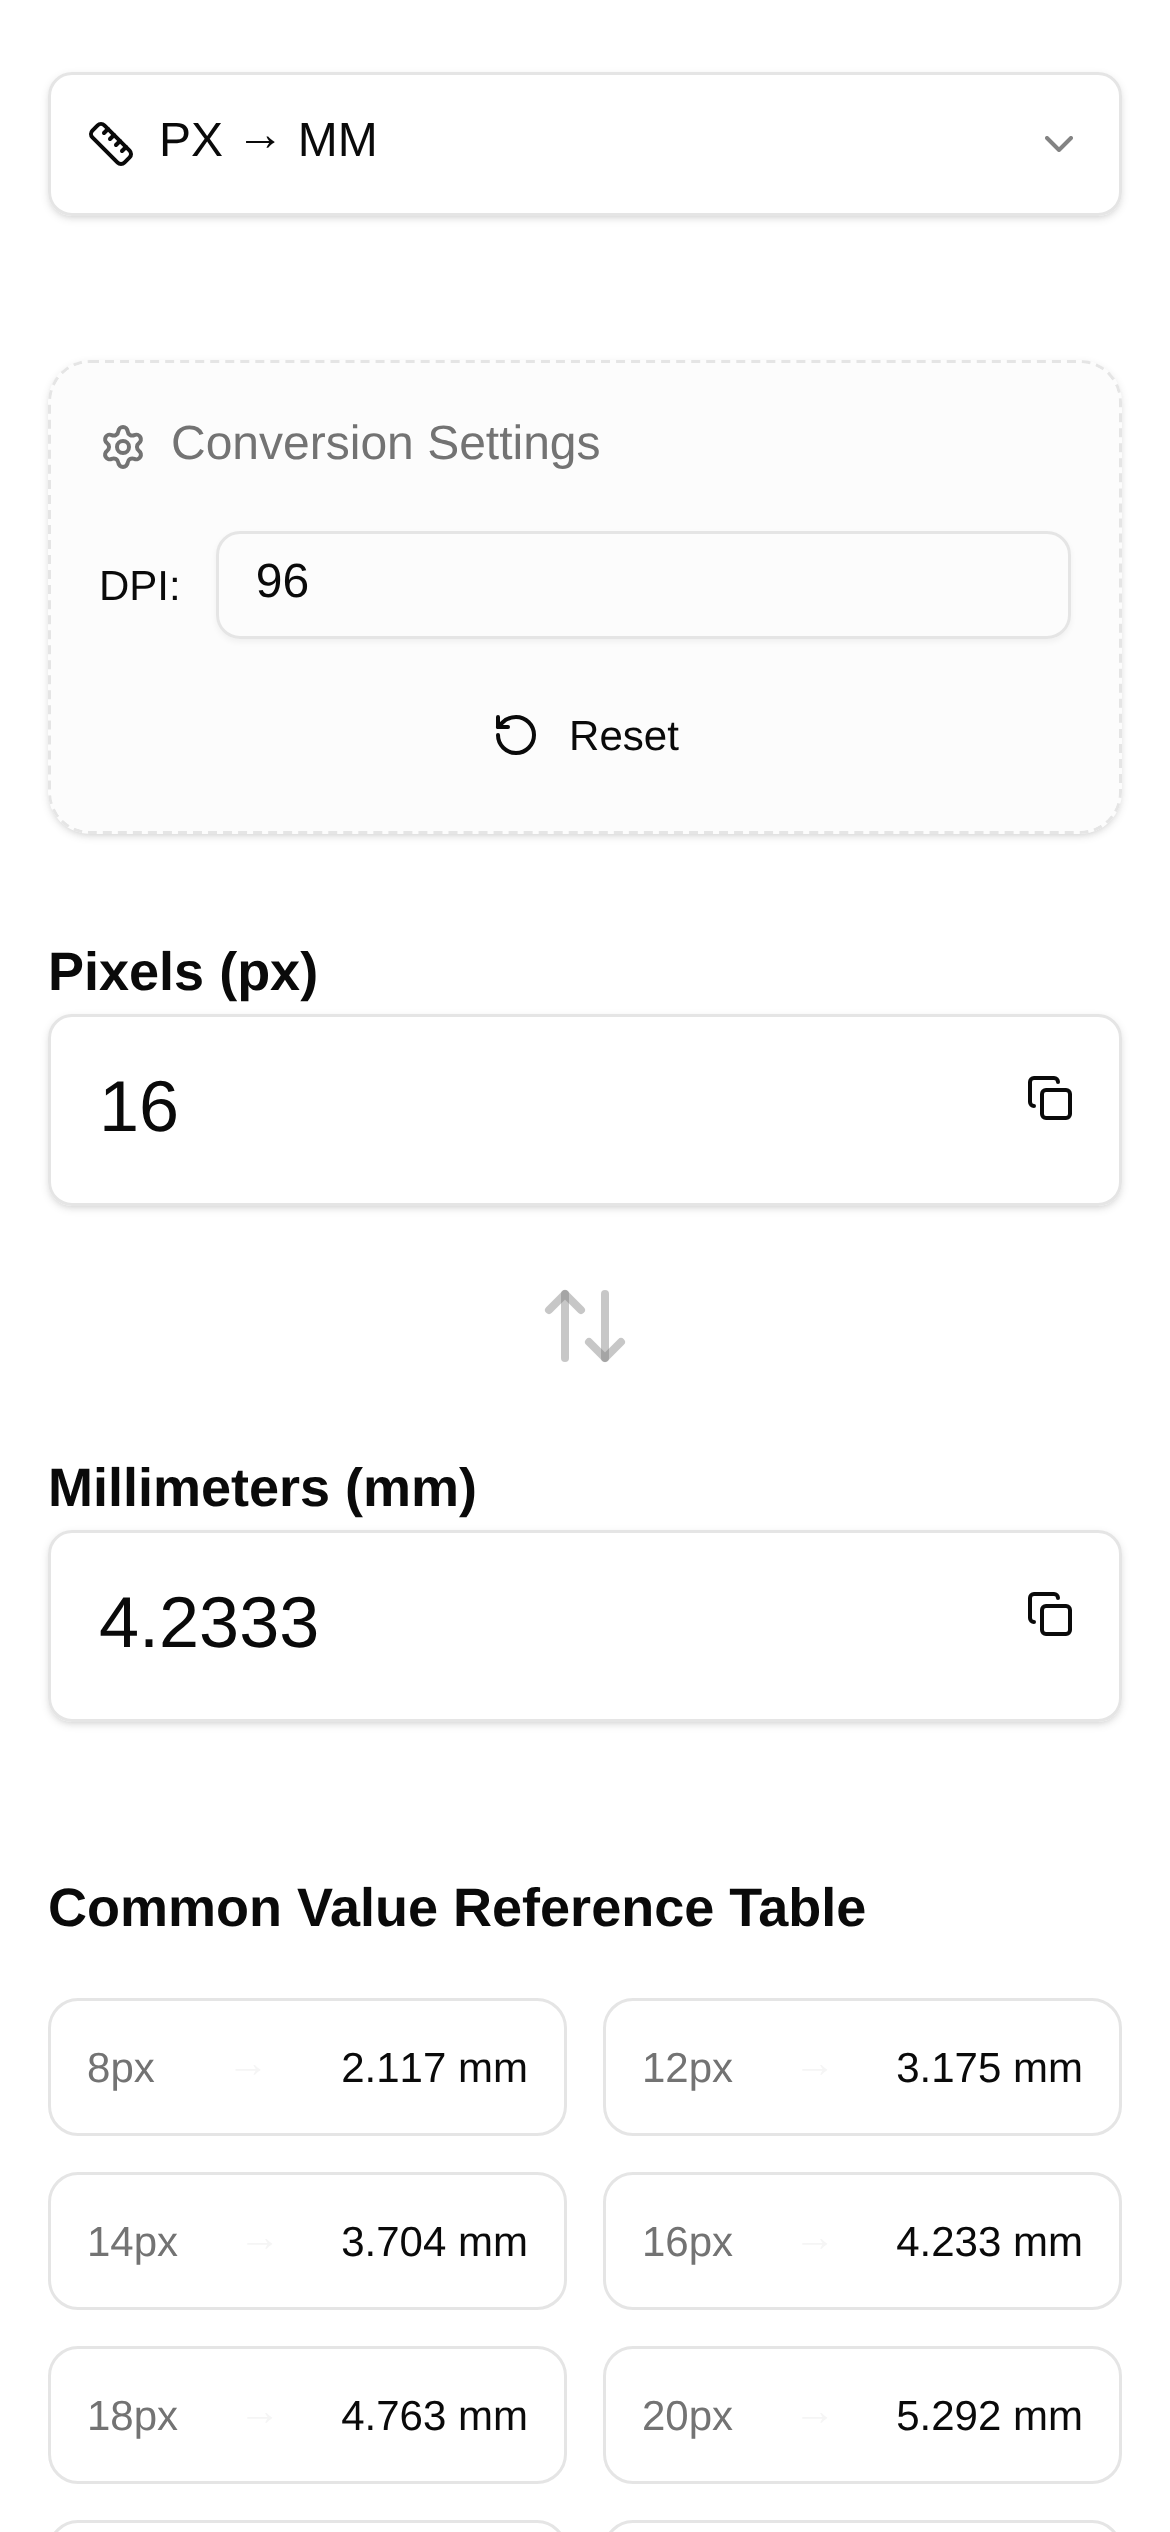The image size is (1170, 2532).
Task: Copy the Millimeters result
Action: tap(1050, 1614)
